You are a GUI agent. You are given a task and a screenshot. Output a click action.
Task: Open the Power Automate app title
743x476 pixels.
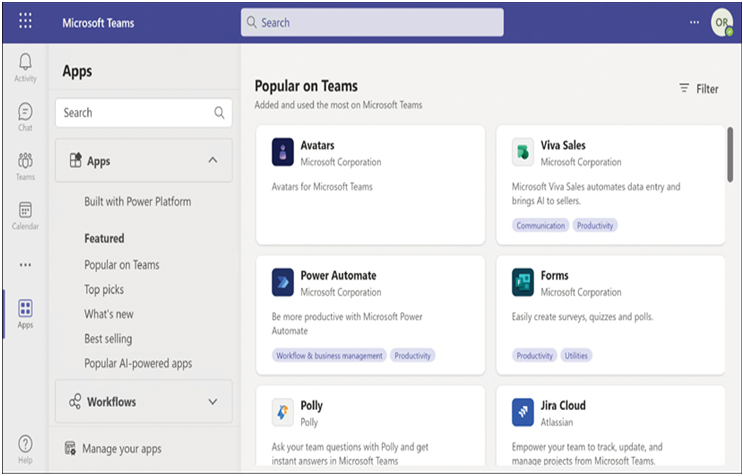[x=338, y=275]
